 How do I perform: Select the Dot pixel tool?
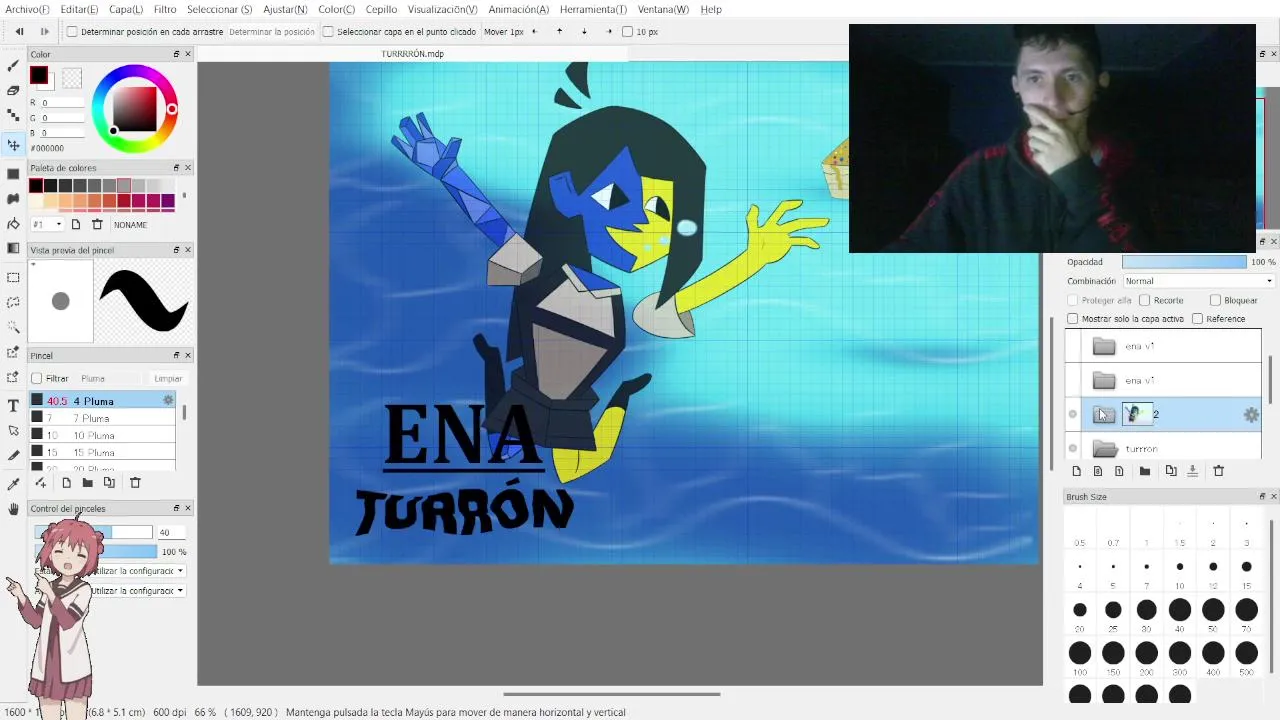tap(13, 116)
